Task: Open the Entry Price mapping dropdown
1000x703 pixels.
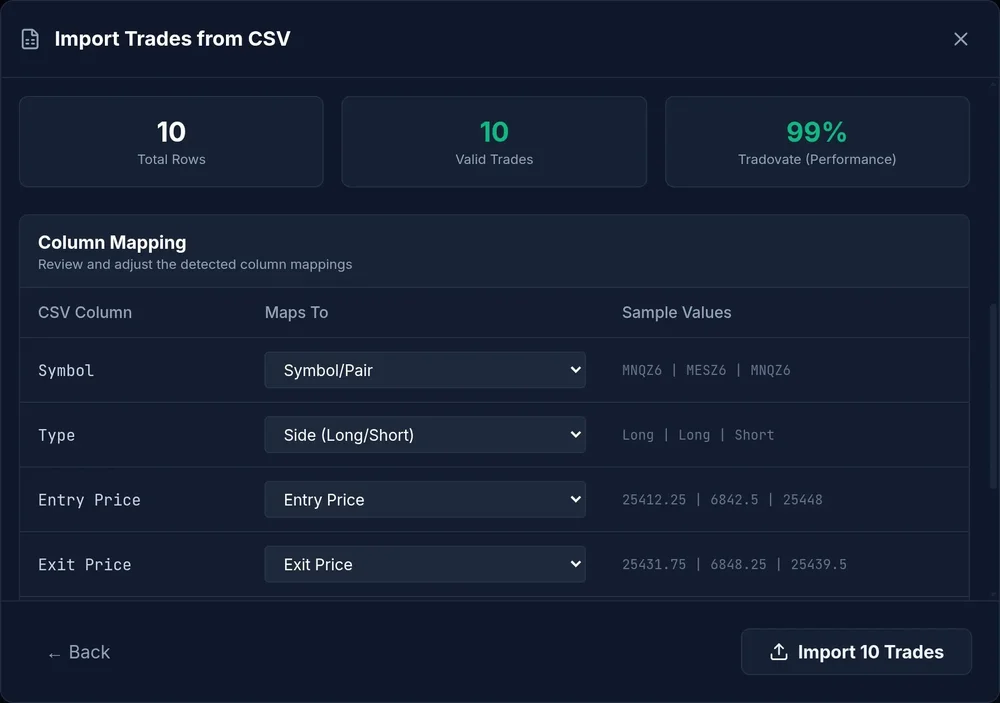Action: coord(425,500)
